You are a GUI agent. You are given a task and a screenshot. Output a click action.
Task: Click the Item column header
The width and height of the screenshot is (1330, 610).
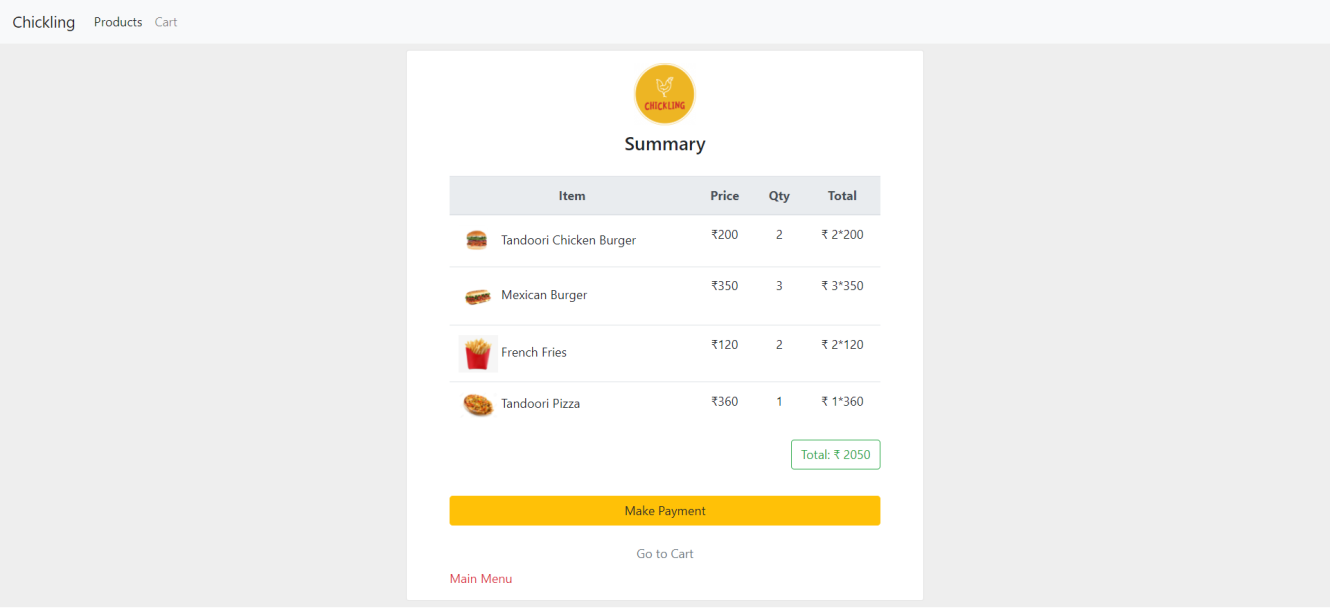pos(572,195)
